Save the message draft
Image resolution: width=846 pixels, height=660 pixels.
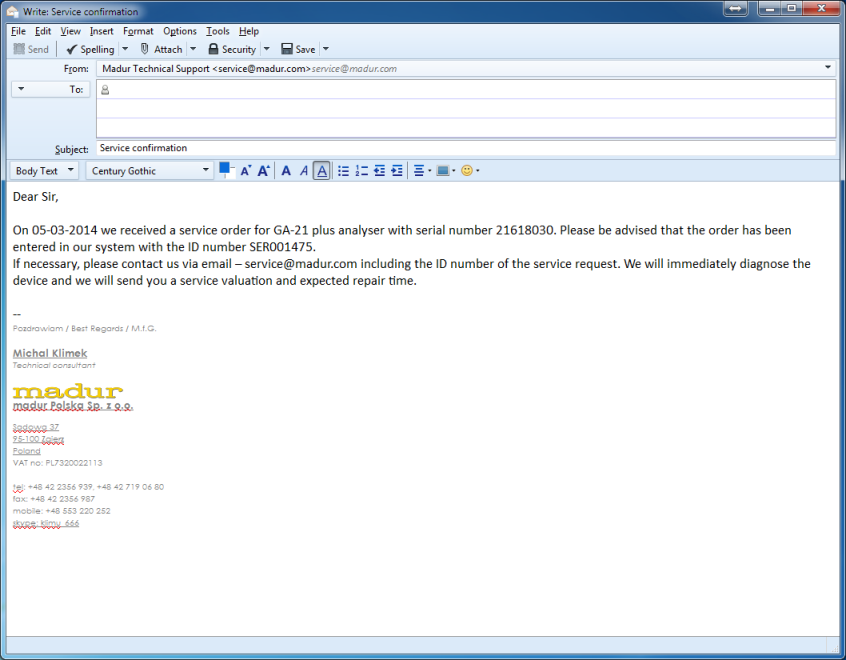(x=298, y=49)
